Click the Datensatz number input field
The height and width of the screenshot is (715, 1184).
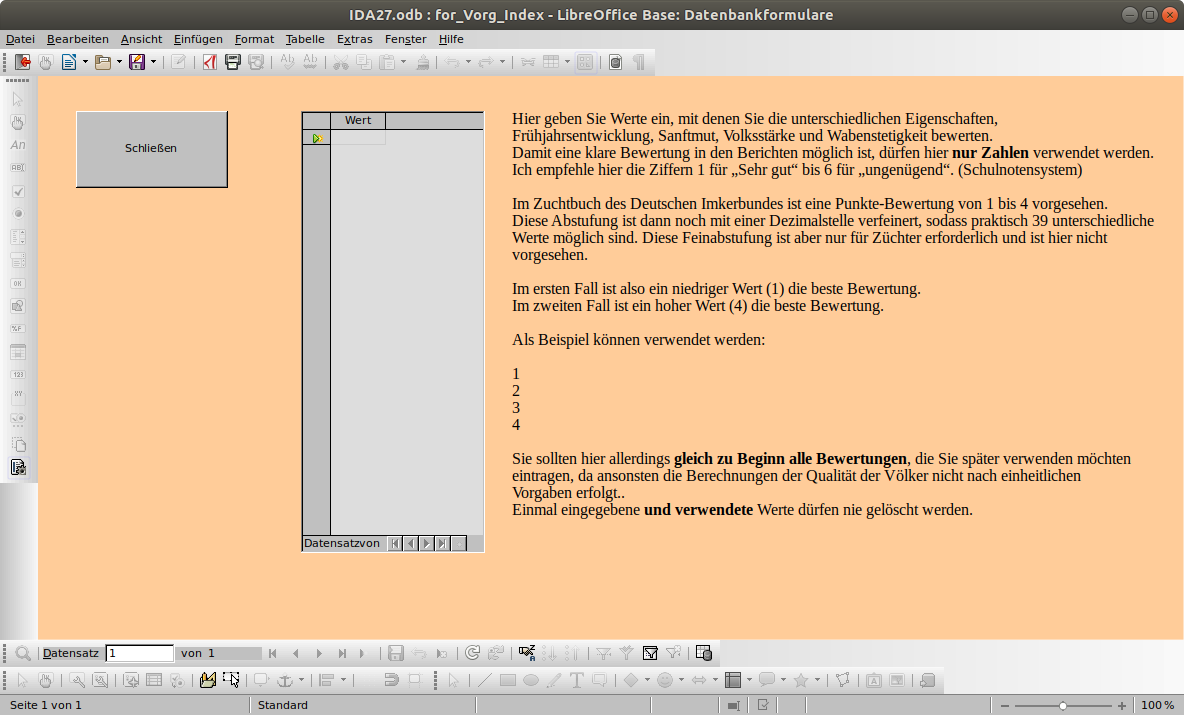pyautogui.click(x=140, y=653)
